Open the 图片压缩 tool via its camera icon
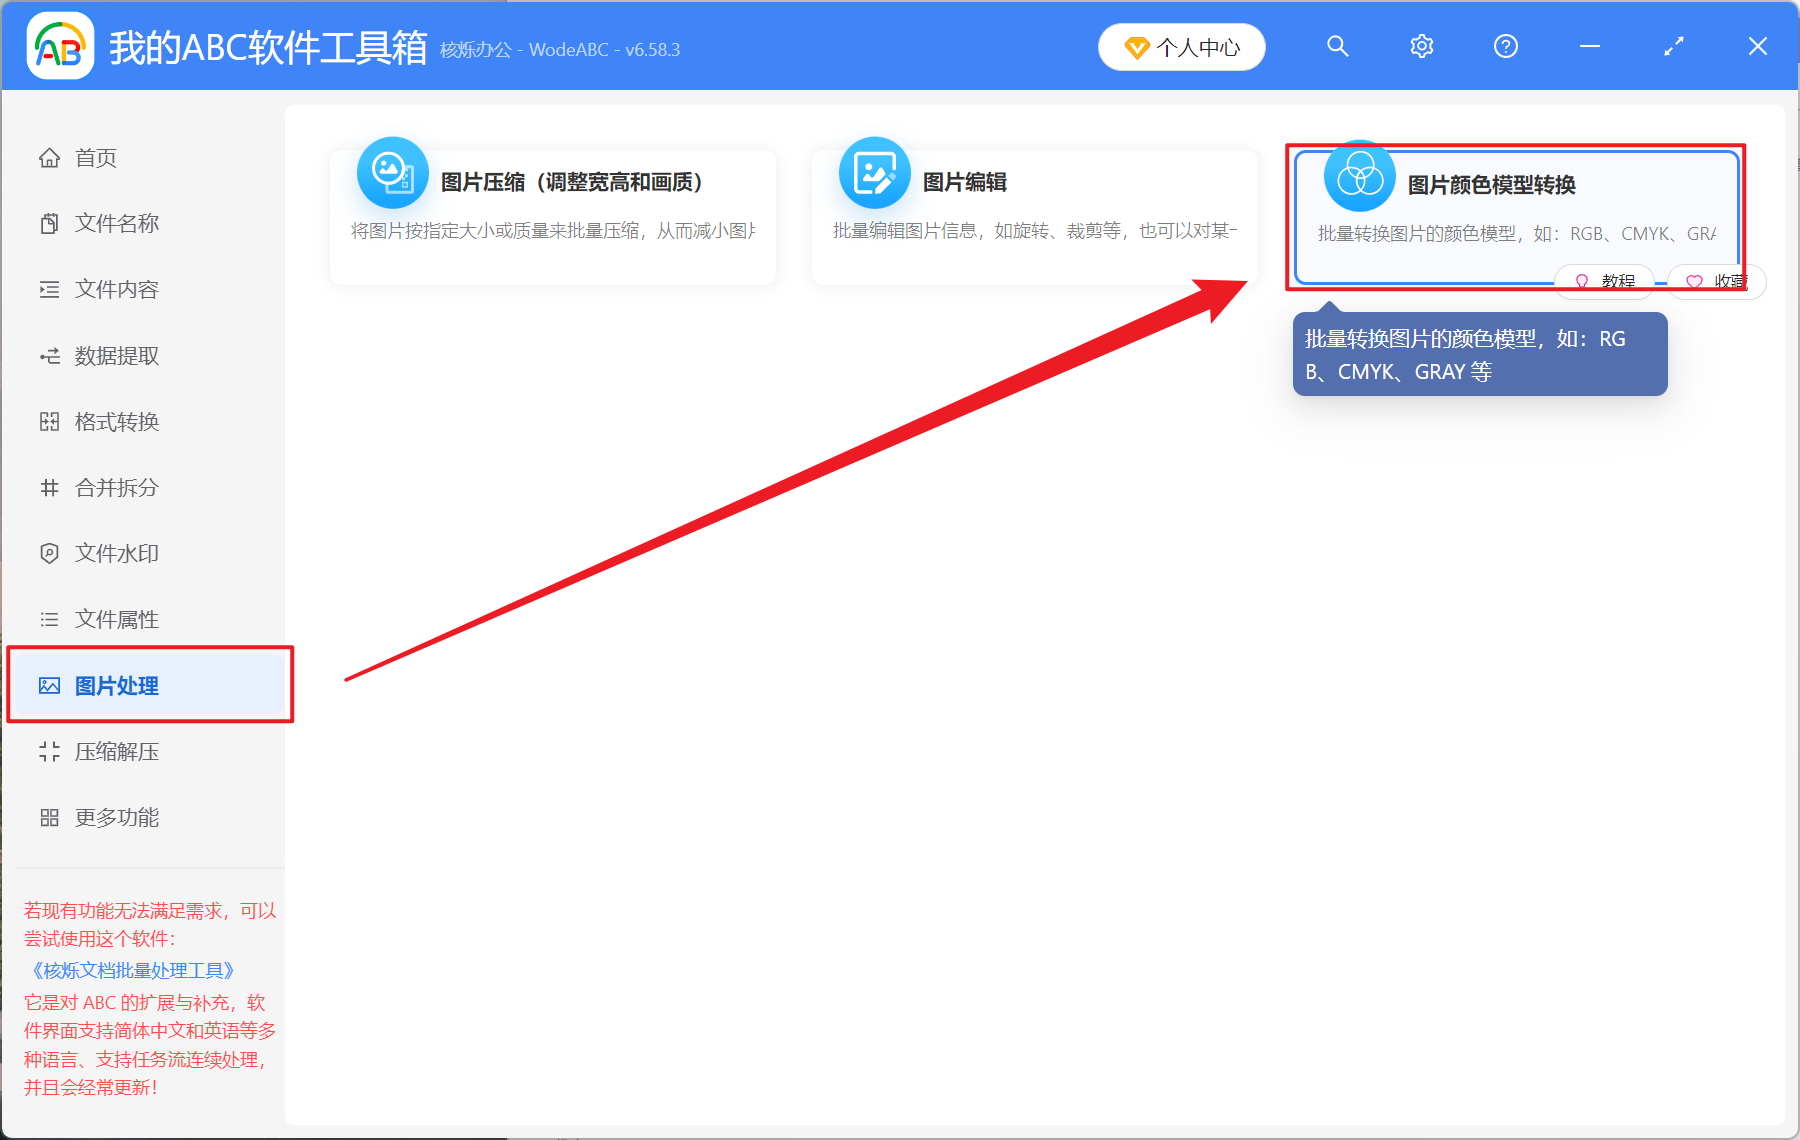Viewport: 1800px width, 1140px height. pos(392,172)
